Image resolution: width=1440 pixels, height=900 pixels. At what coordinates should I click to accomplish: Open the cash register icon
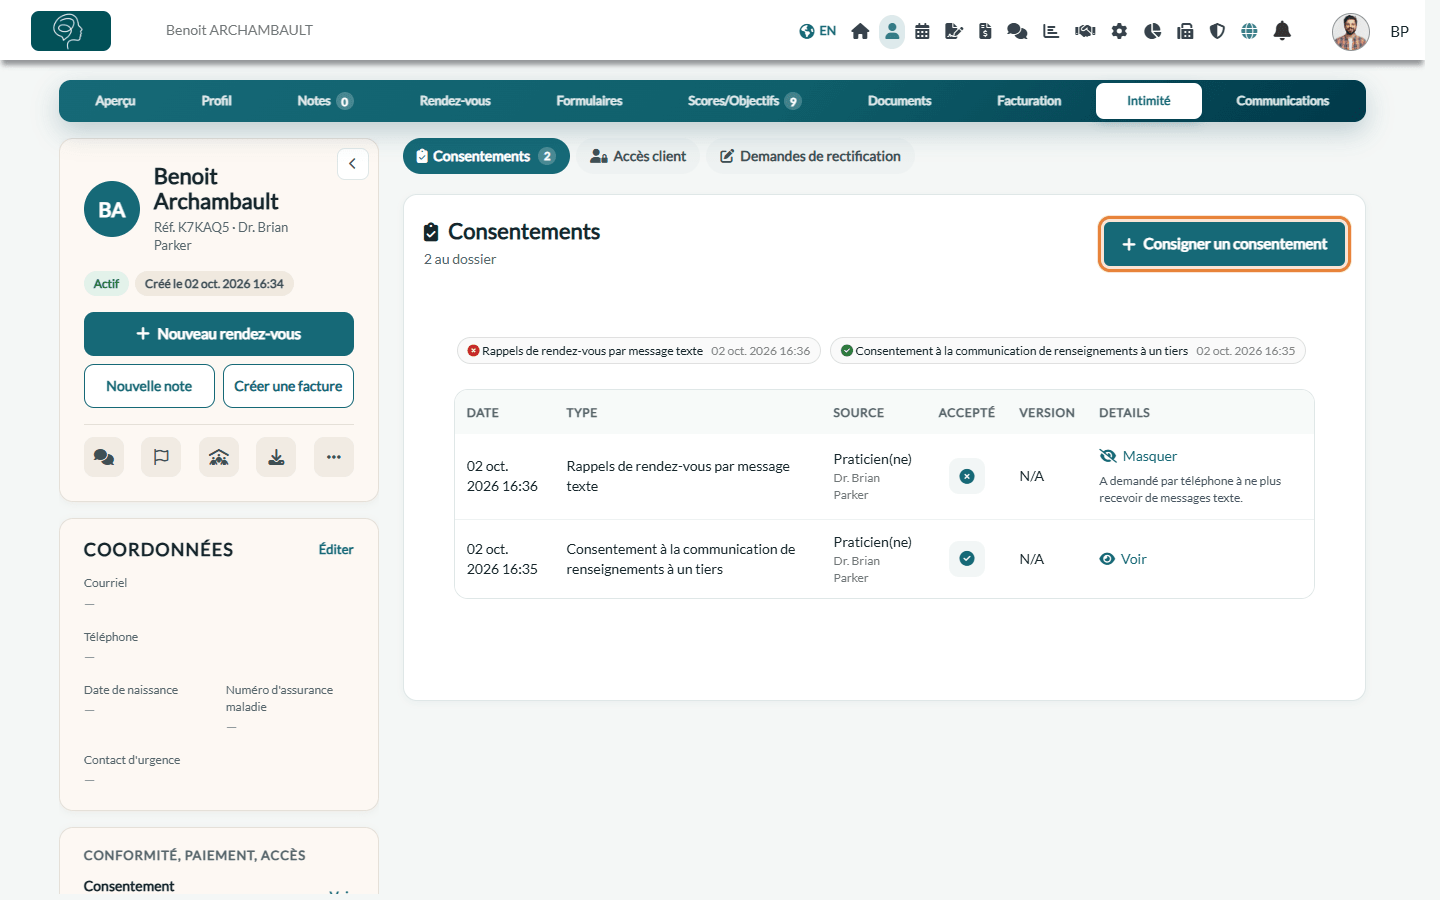(1185, 31)
